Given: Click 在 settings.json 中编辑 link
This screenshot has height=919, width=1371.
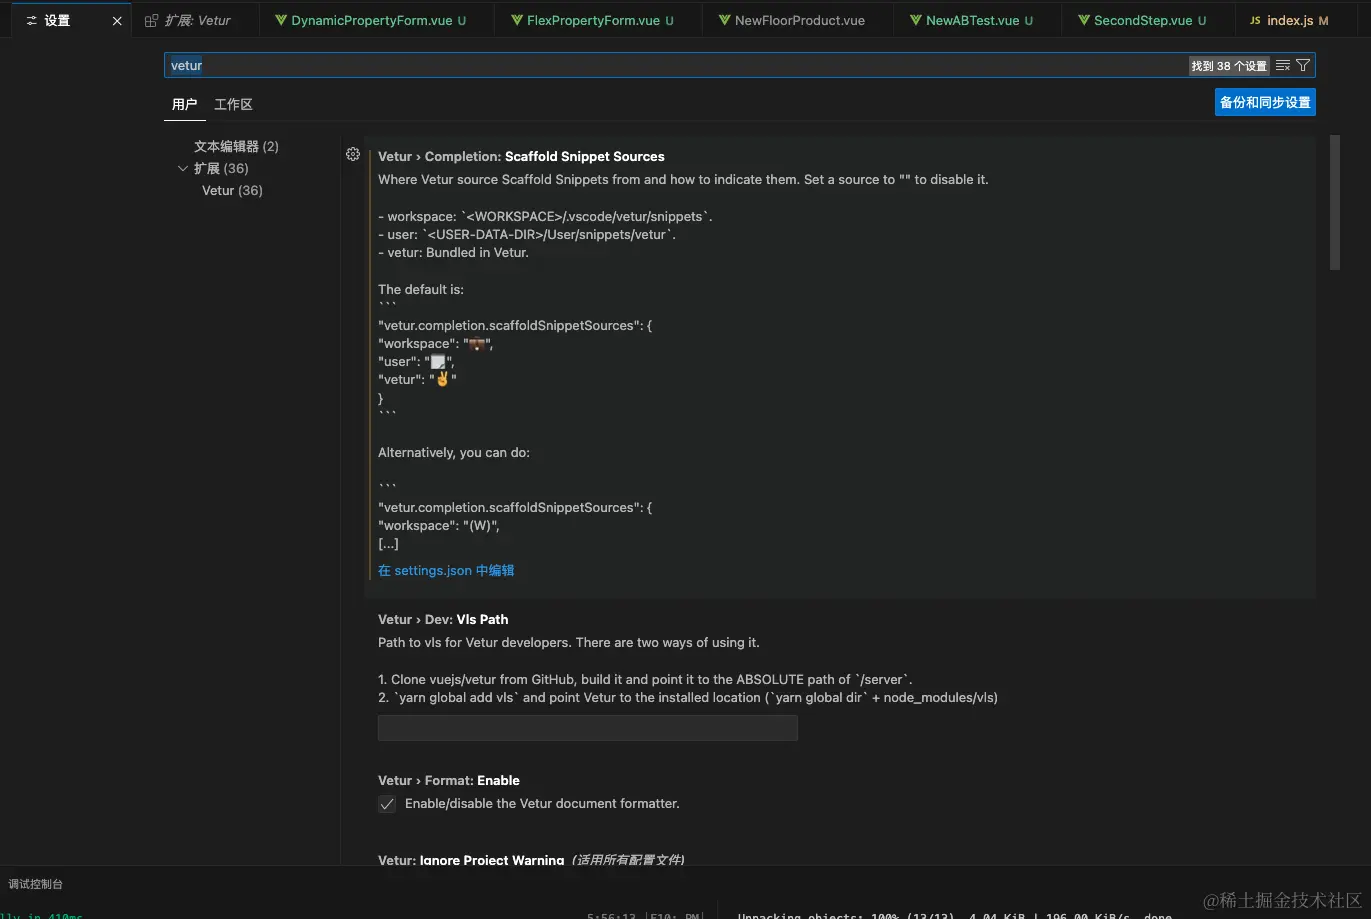Looking at the screenshot, I should (446, 570).
